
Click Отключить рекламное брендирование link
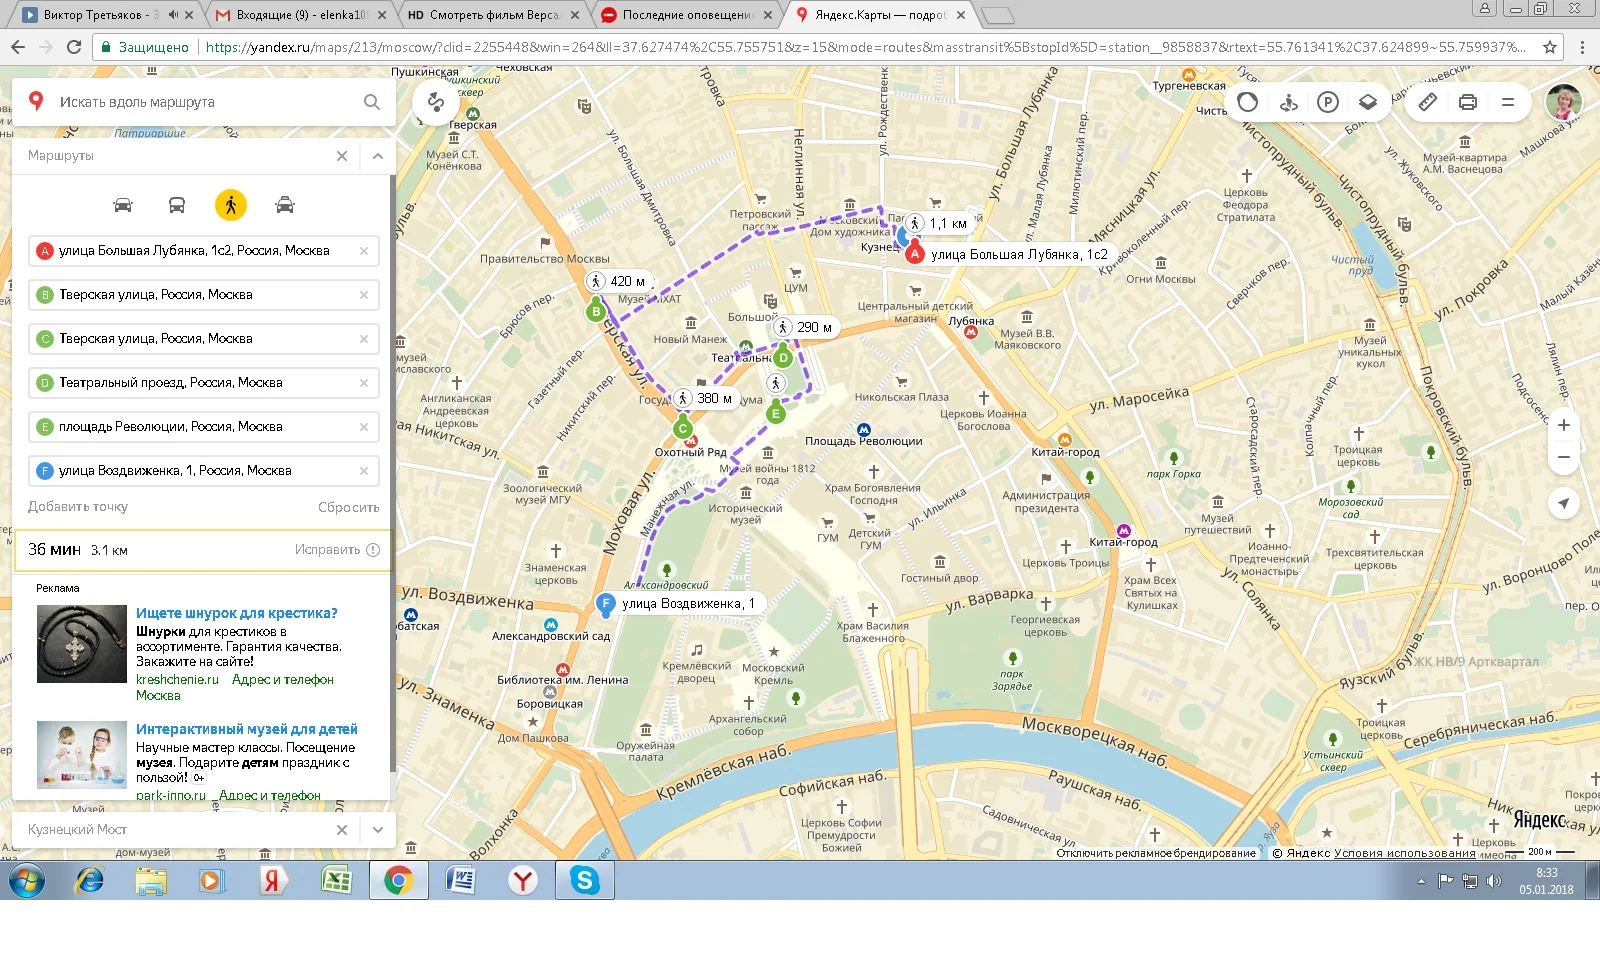tap(1156, 853)
